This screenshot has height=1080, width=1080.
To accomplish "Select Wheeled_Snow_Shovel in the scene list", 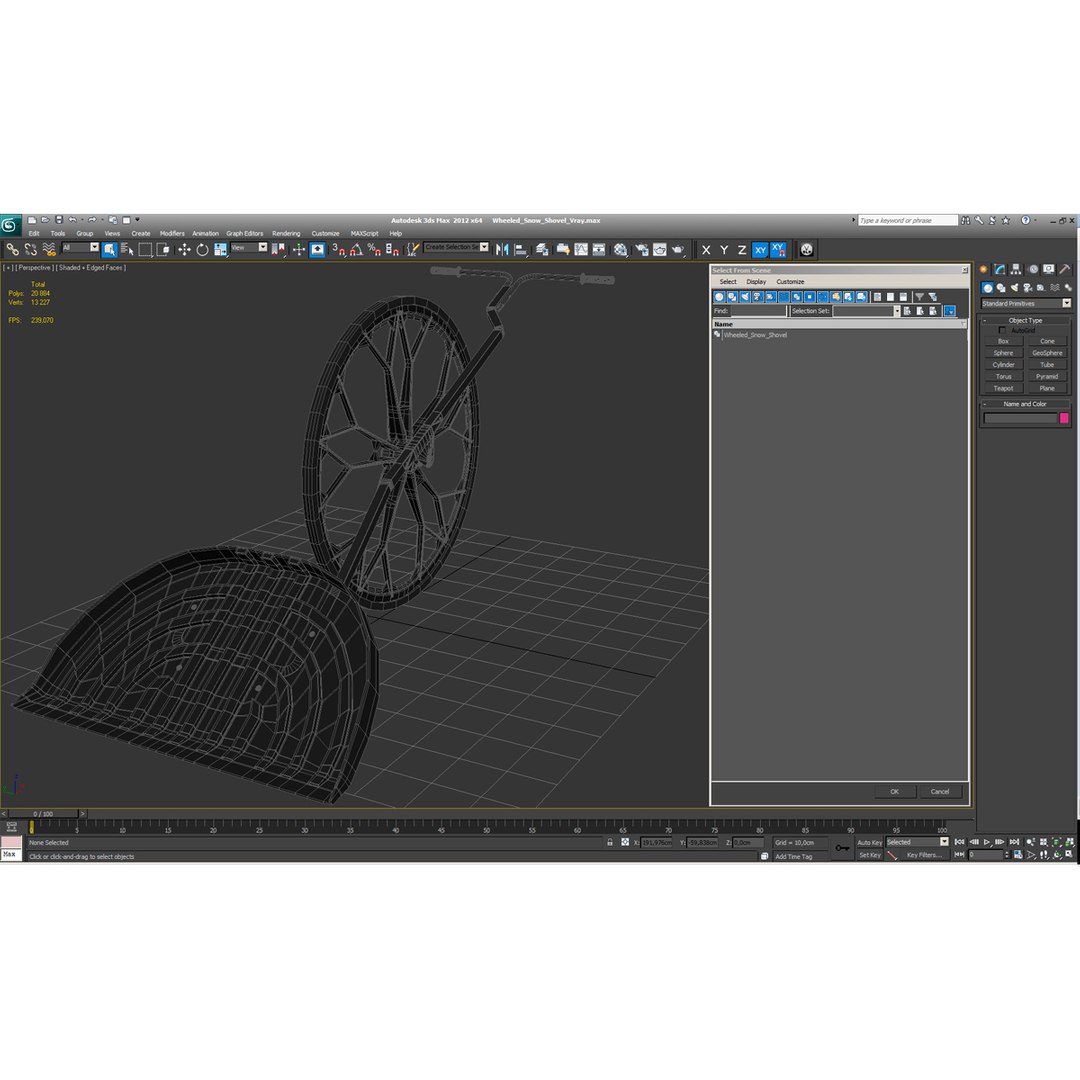I will coord(755,335).
